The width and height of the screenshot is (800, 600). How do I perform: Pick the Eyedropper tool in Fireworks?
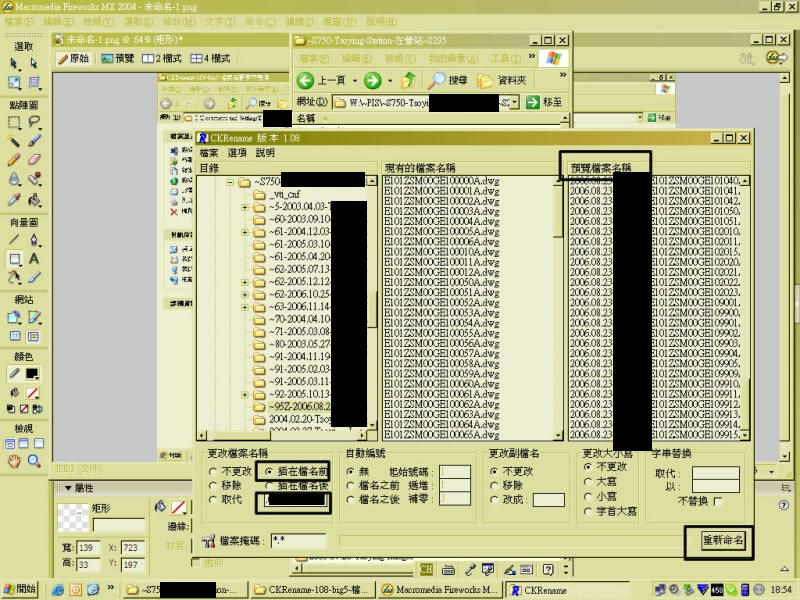pos(14,199)
